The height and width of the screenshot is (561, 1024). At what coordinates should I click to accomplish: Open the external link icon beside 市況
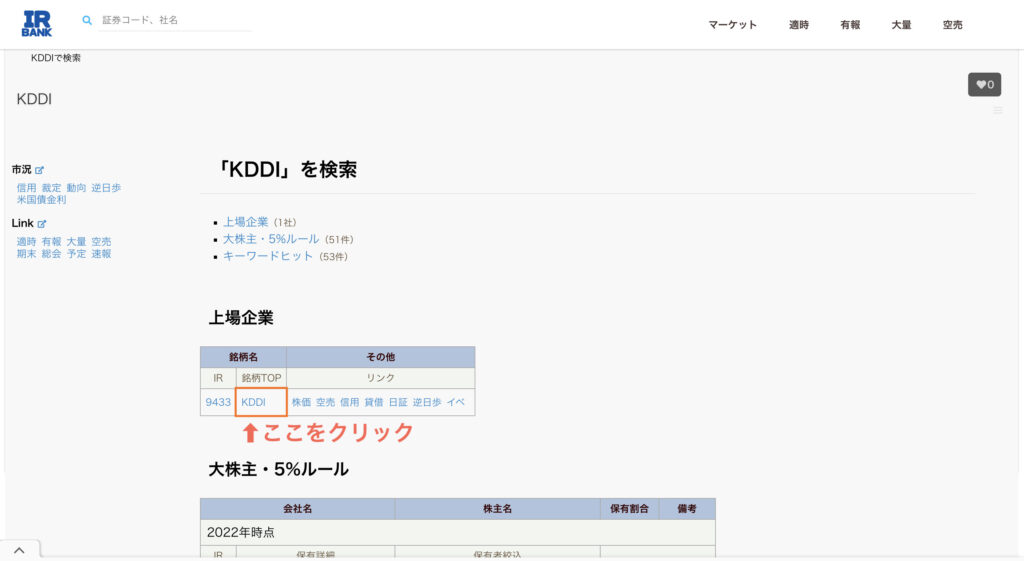(39, 170)
